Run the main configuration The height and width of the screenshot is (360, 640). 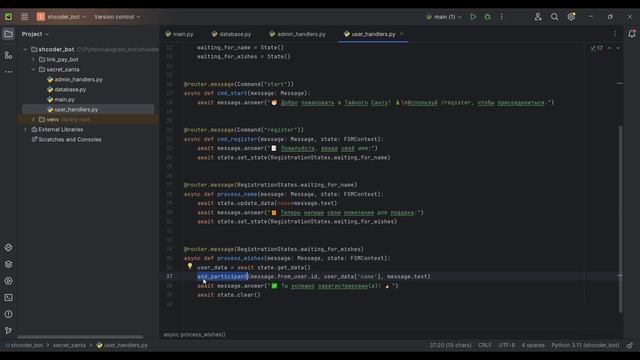point(473,17)
